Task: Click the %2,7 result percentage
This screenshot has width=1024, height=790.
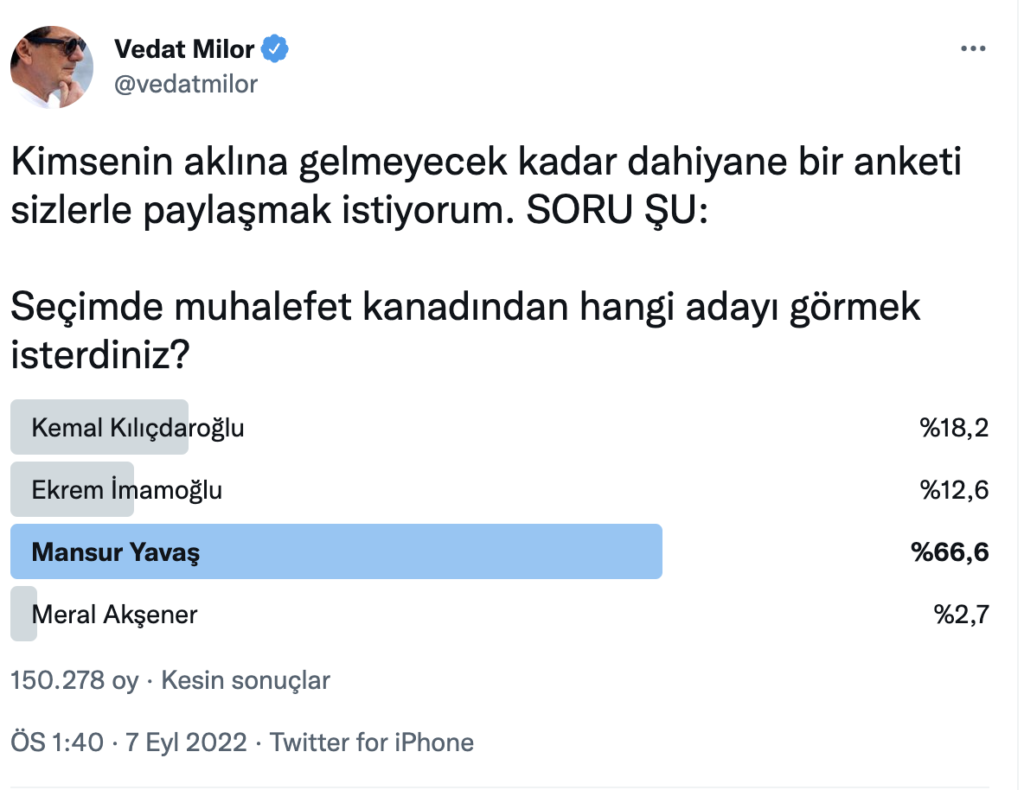Action: point(961,614)
